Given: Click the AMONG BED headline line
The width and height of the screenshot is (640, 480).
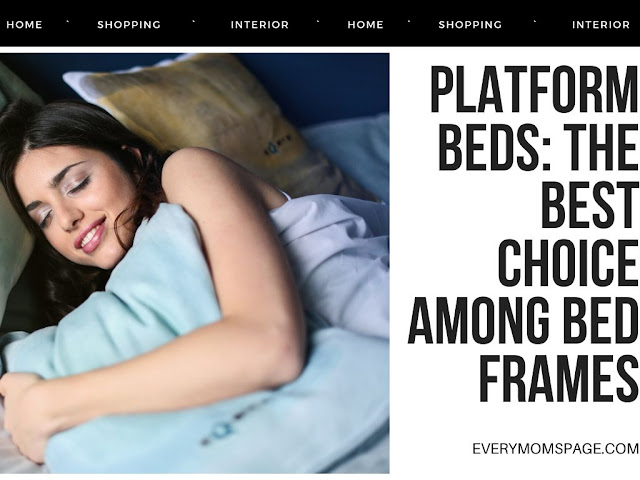Looking at the screenshot, I should pyautogui.click(x=523, y=321).
